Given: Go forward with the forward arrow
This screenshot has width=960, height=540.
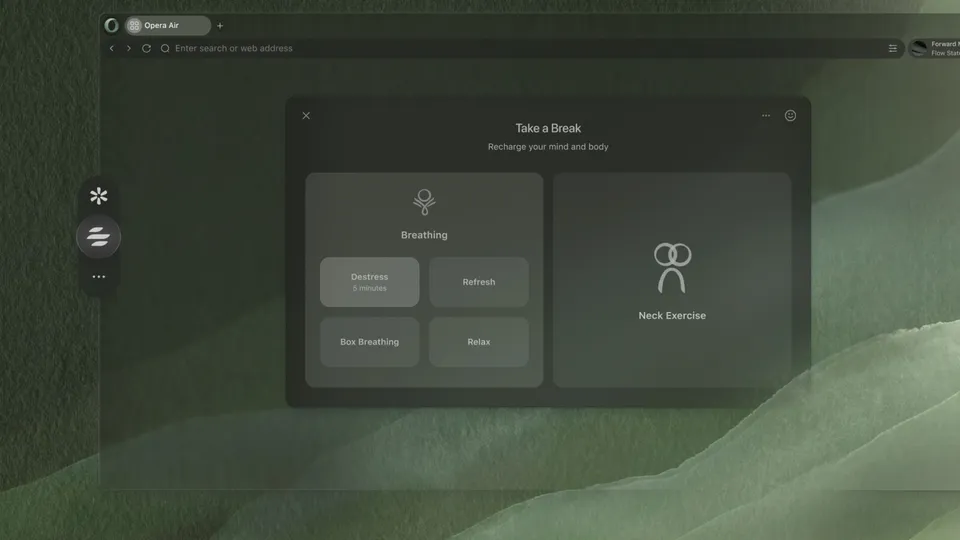Looking at the screenshot, I should (129, 48).
